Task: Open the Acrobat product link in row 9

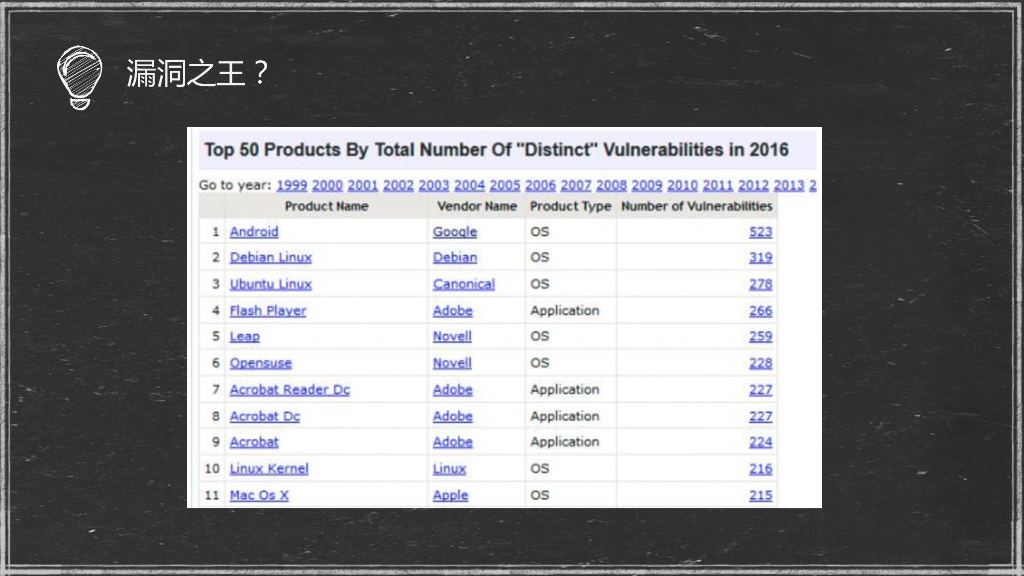Action: [253, 442]
